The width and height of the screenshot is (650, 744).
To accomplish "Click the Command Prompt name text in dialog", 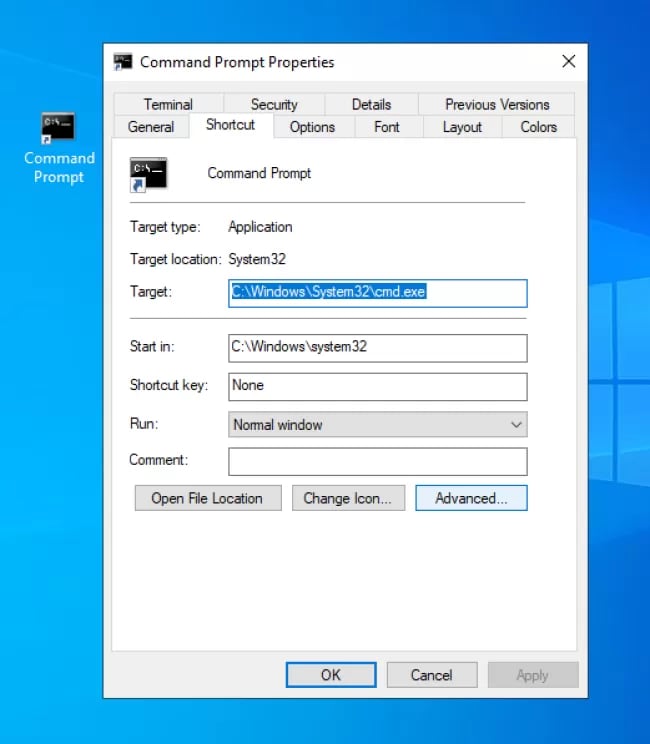I will [x=259, y=173].
